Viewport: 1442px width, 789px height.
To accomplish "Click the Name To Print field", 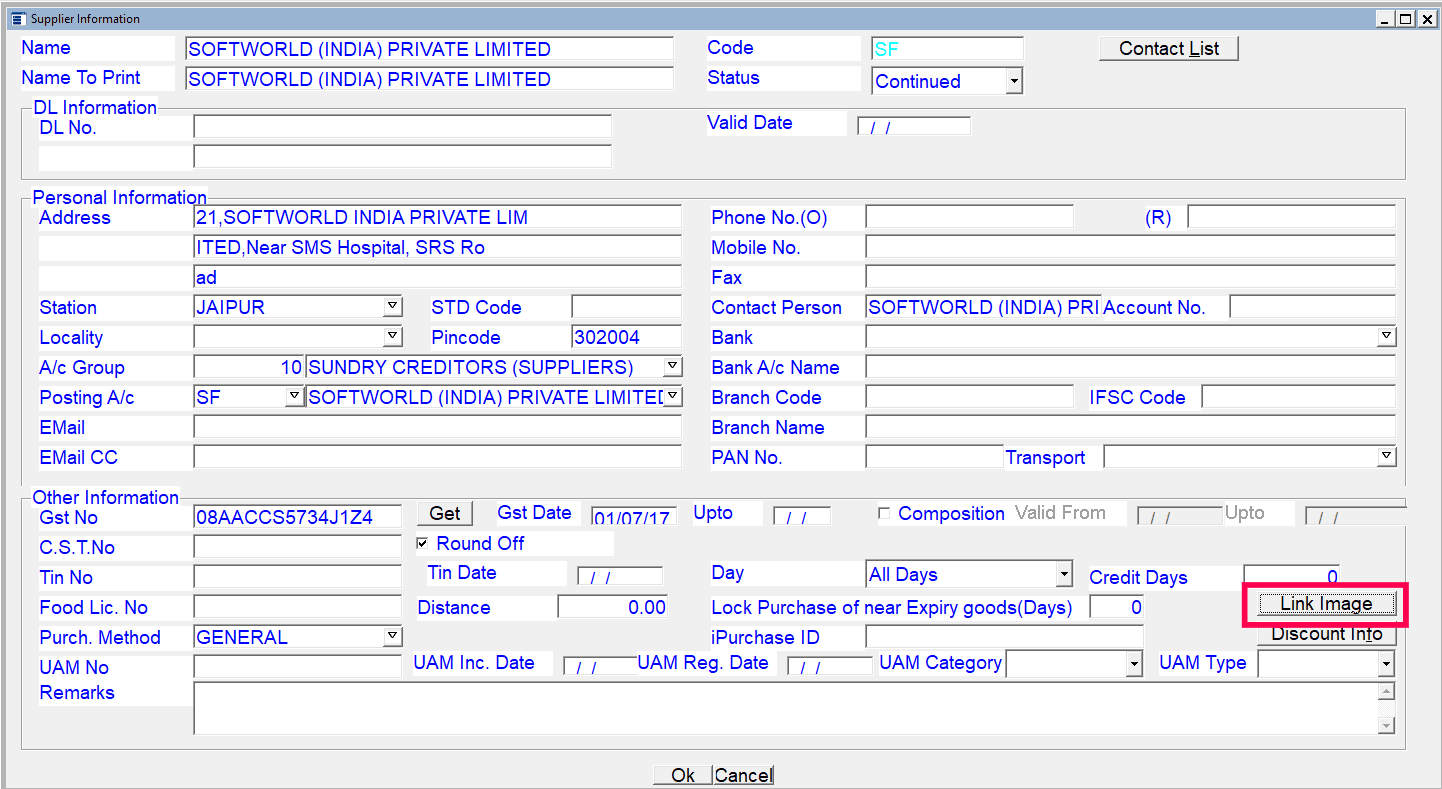I will click(429, 79).
